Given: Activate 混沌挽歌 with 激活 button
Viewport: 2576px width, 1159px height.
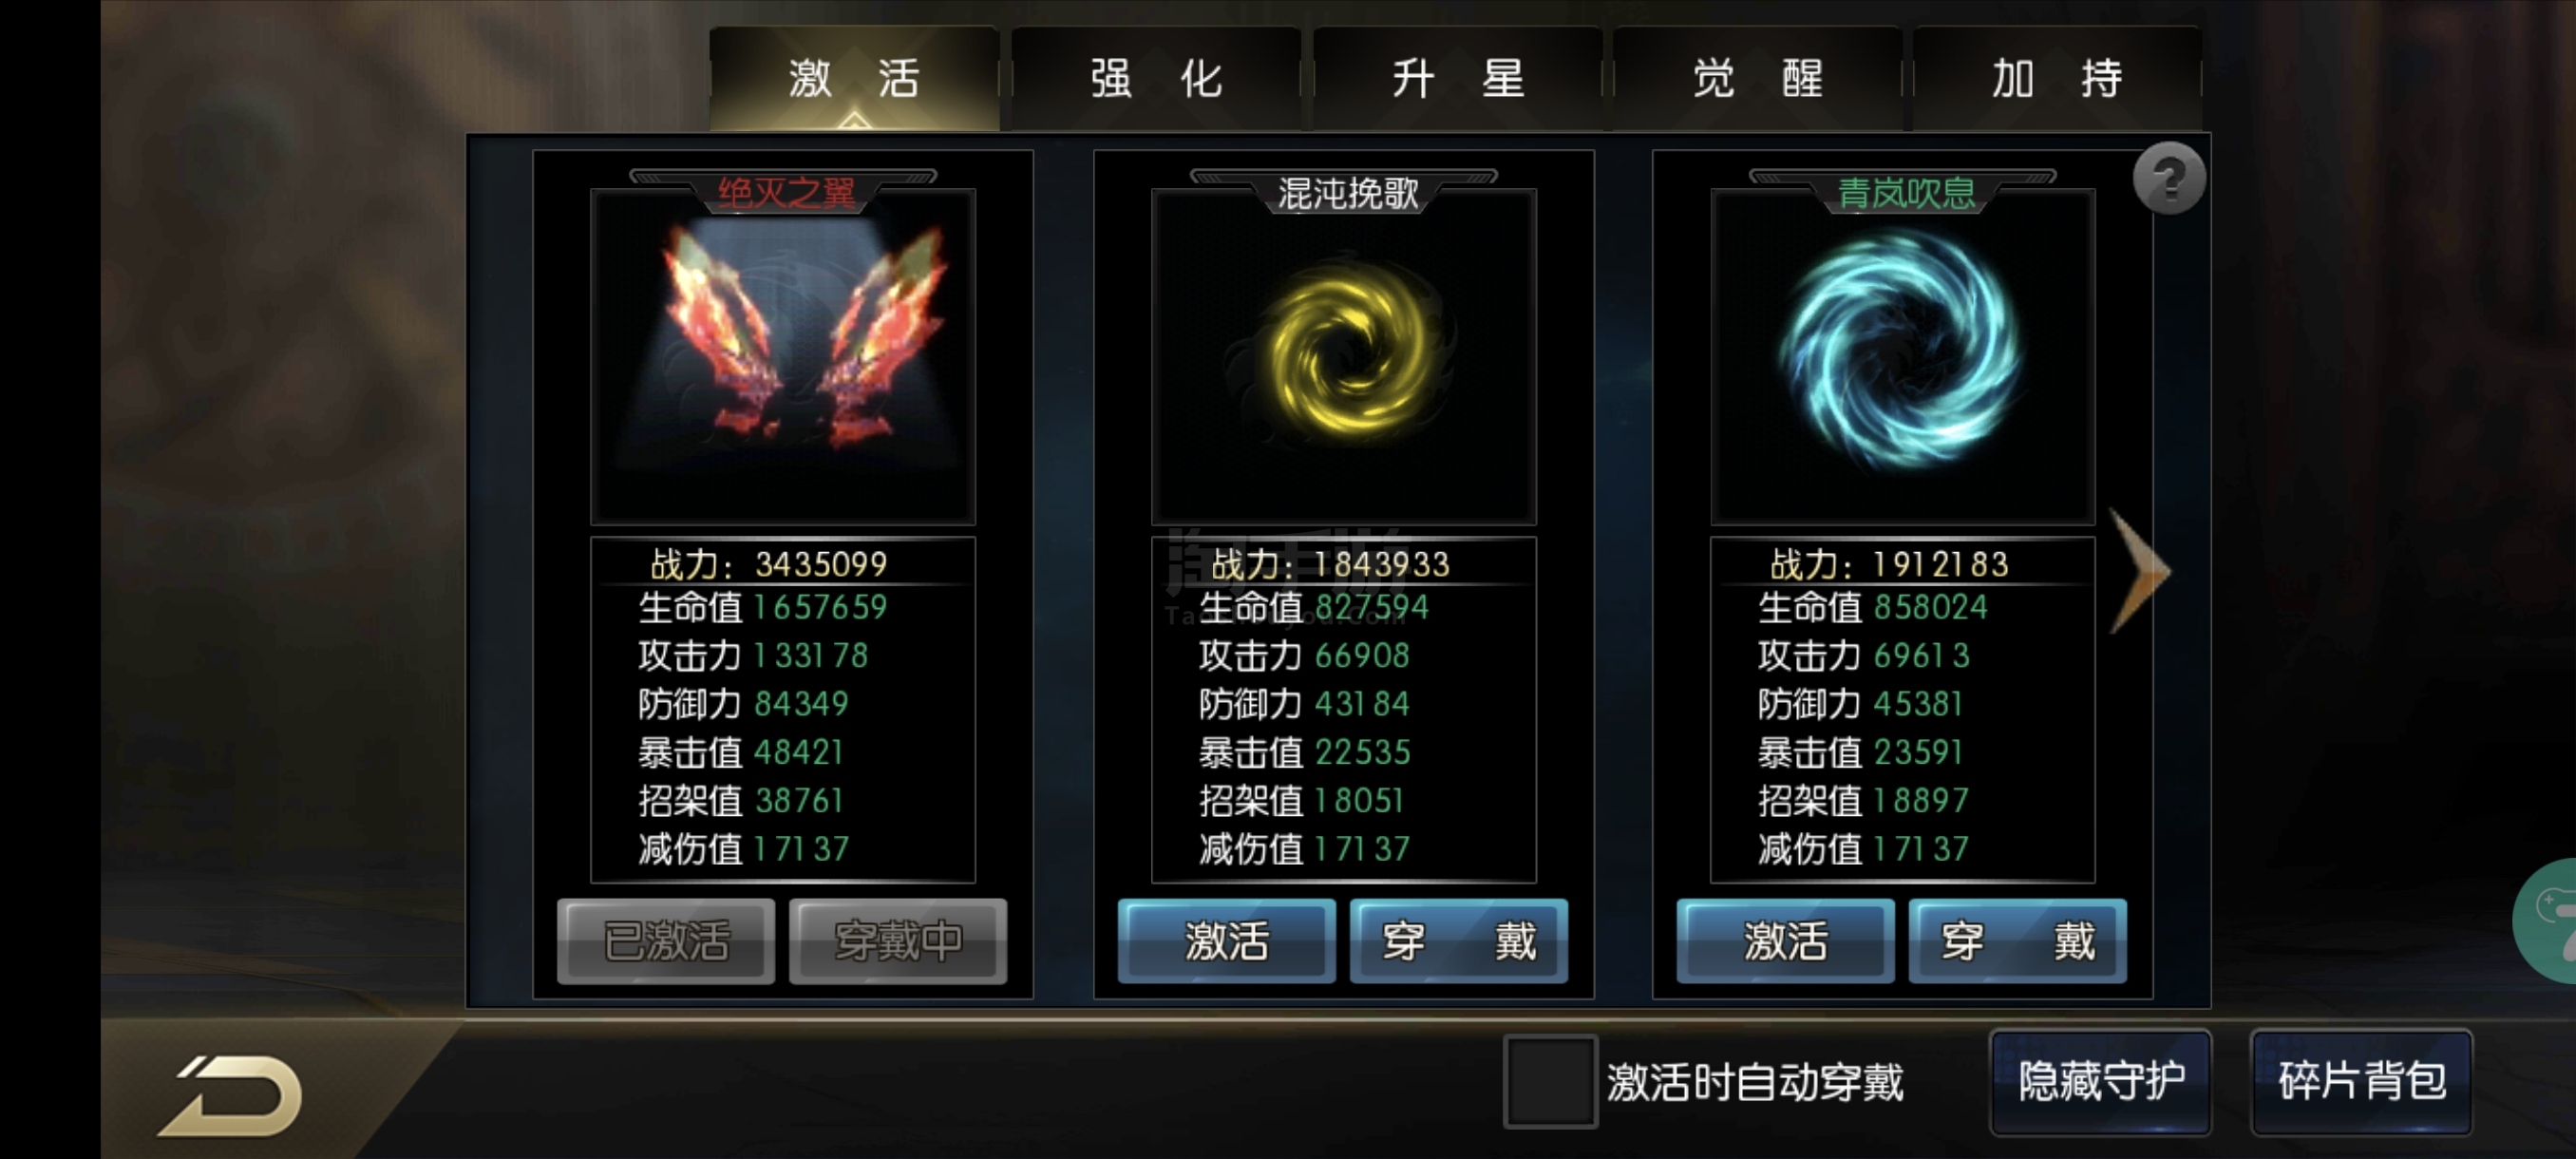Looking at the screenshot, I should [x=1226, y=941].
